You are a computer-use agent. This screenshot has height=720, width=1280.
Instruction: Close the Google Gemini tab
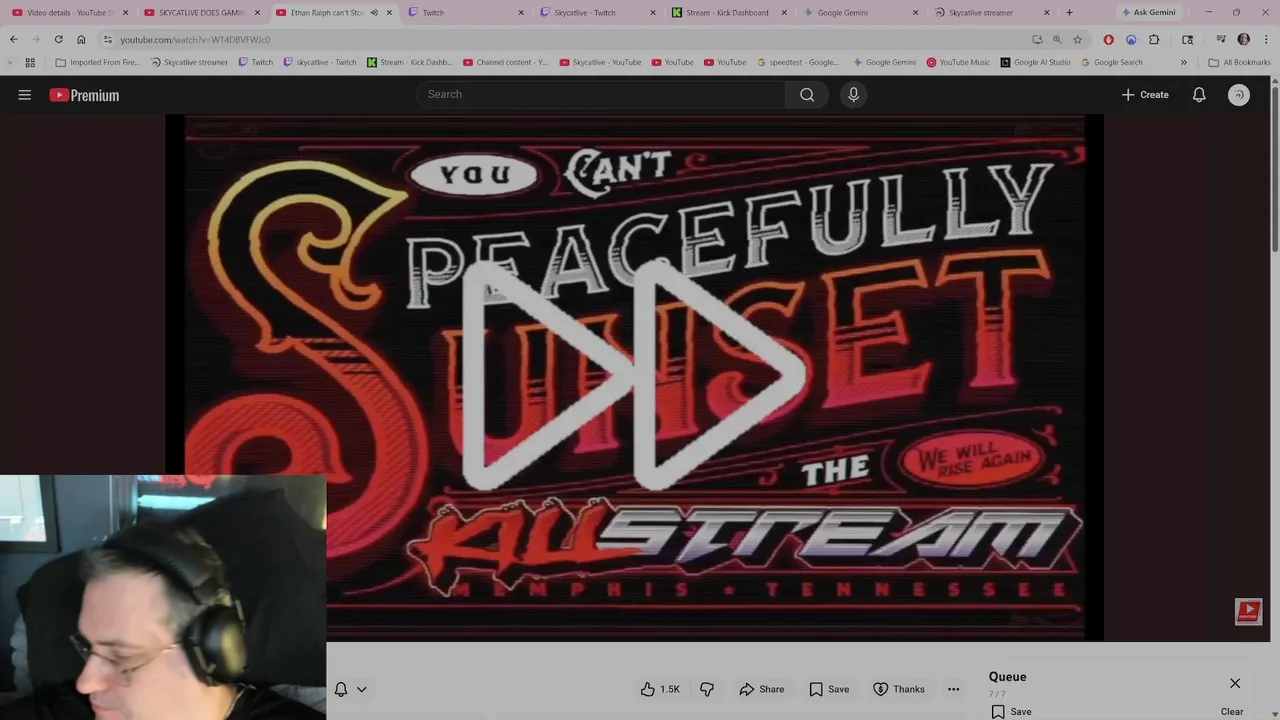(x=915, y=12)
